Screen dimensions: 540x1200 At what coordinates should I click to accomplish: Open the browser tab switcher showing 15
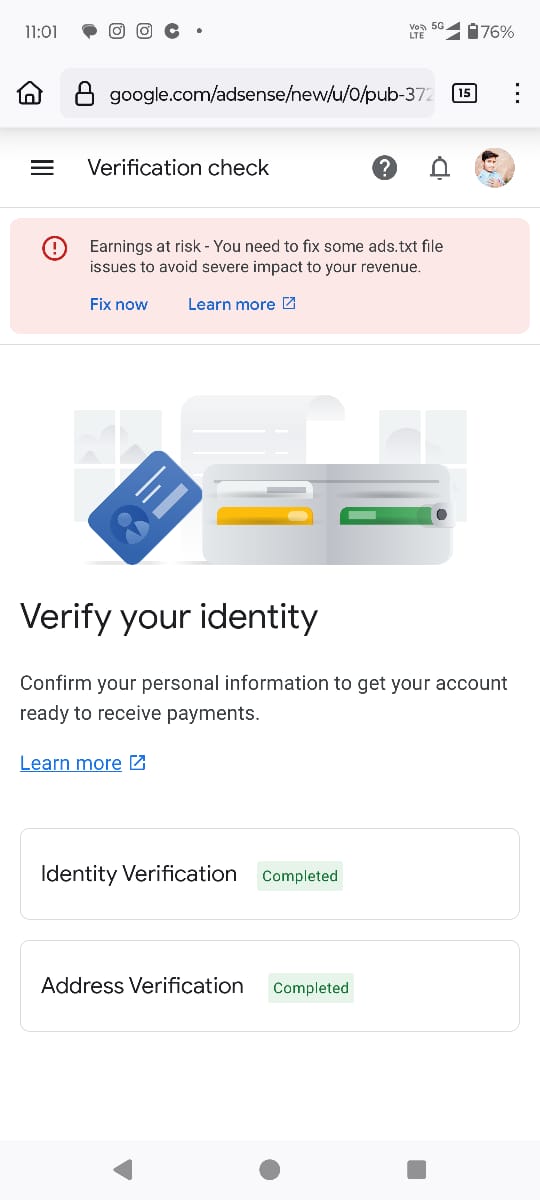(x=464, y=93)
